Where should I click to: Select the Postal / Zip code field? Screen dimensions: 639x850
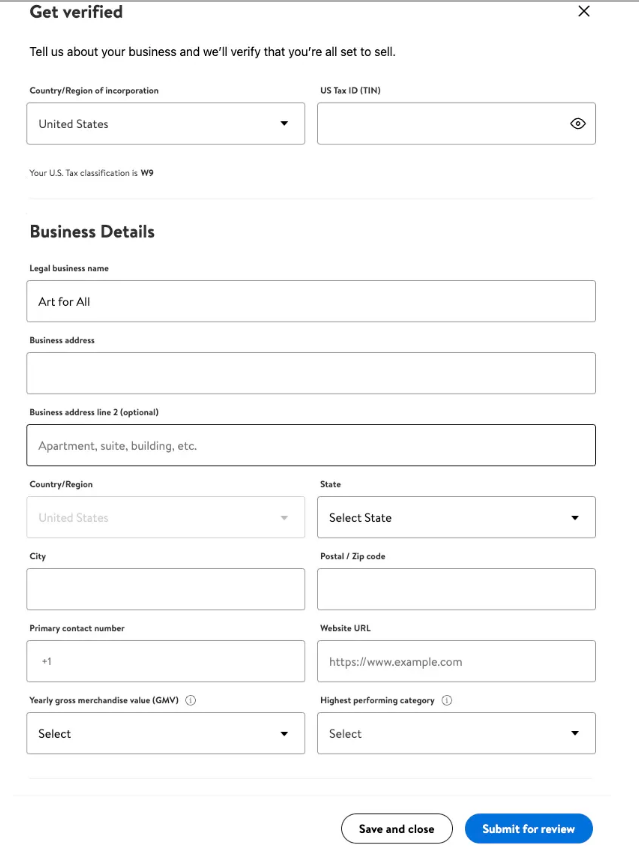455,589
